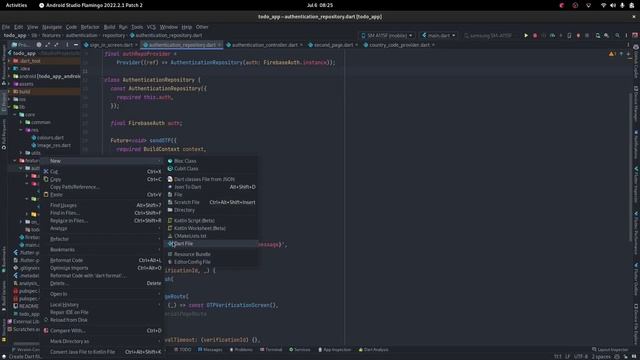Click the Search Everywhere magnifier icon

point(617,36)
